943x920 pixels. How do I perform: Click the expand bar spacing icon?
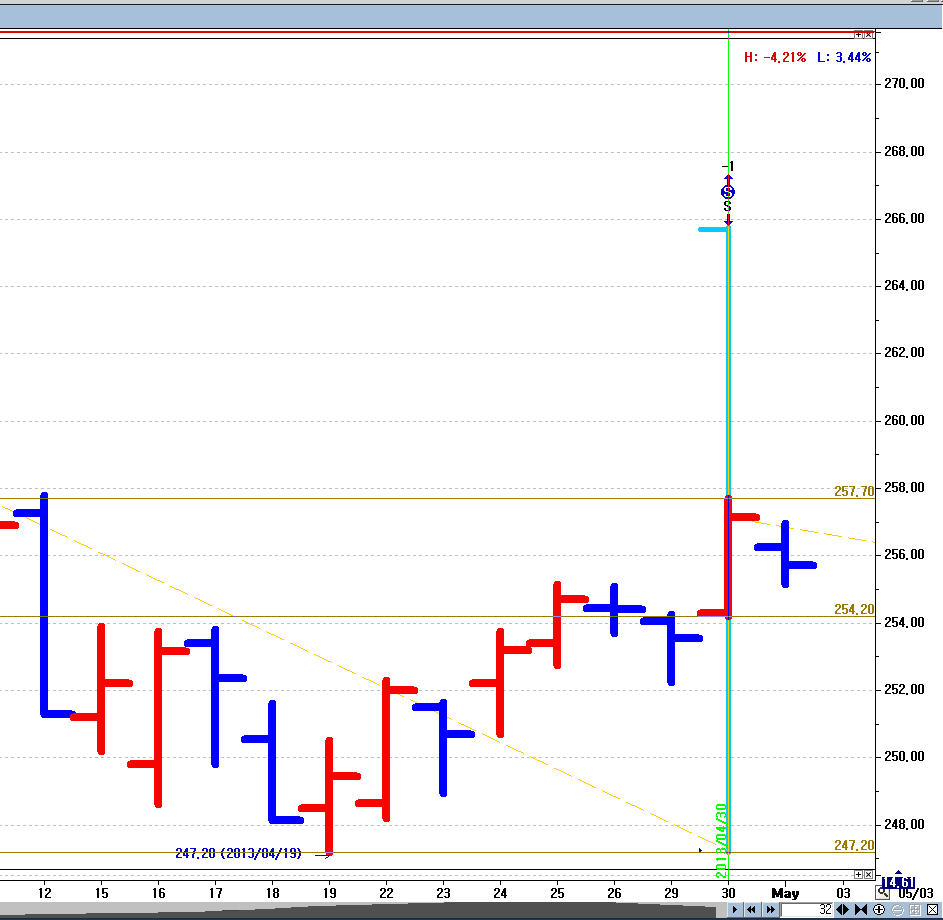tap(843, 910)
